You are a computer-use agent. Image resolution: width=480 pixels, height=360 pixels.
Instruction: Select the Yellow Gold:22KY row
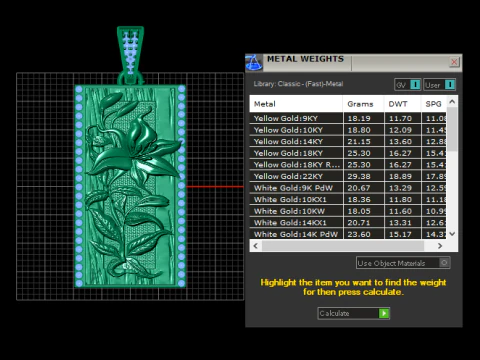pyautogui.click(x=348, y=176)
